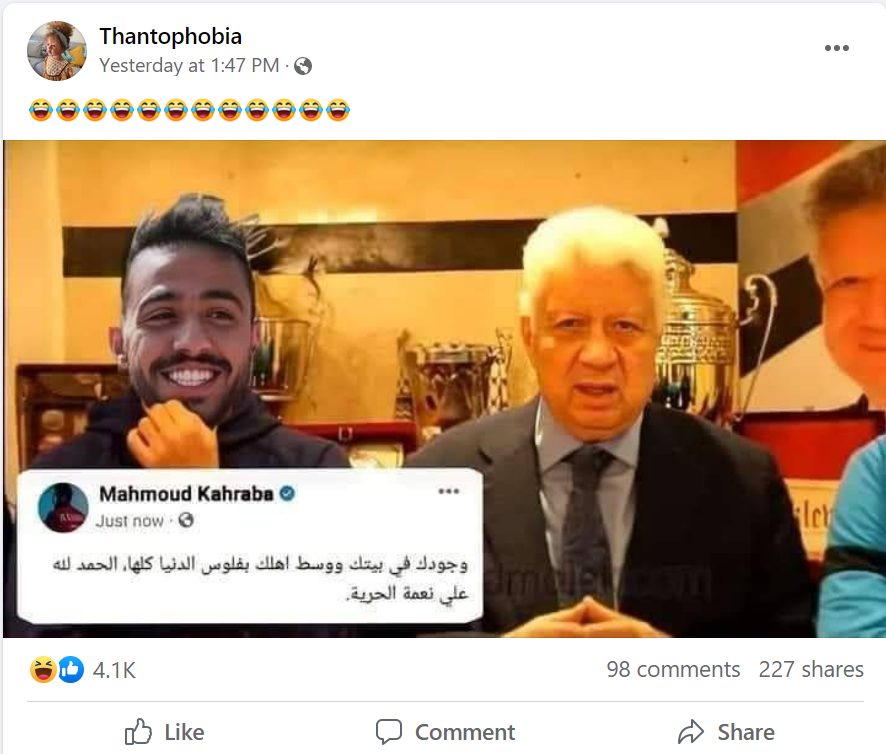886x754 pixels.
Task: Click the embedded post's three-dot icon
Action: click(x=449, y=491)
